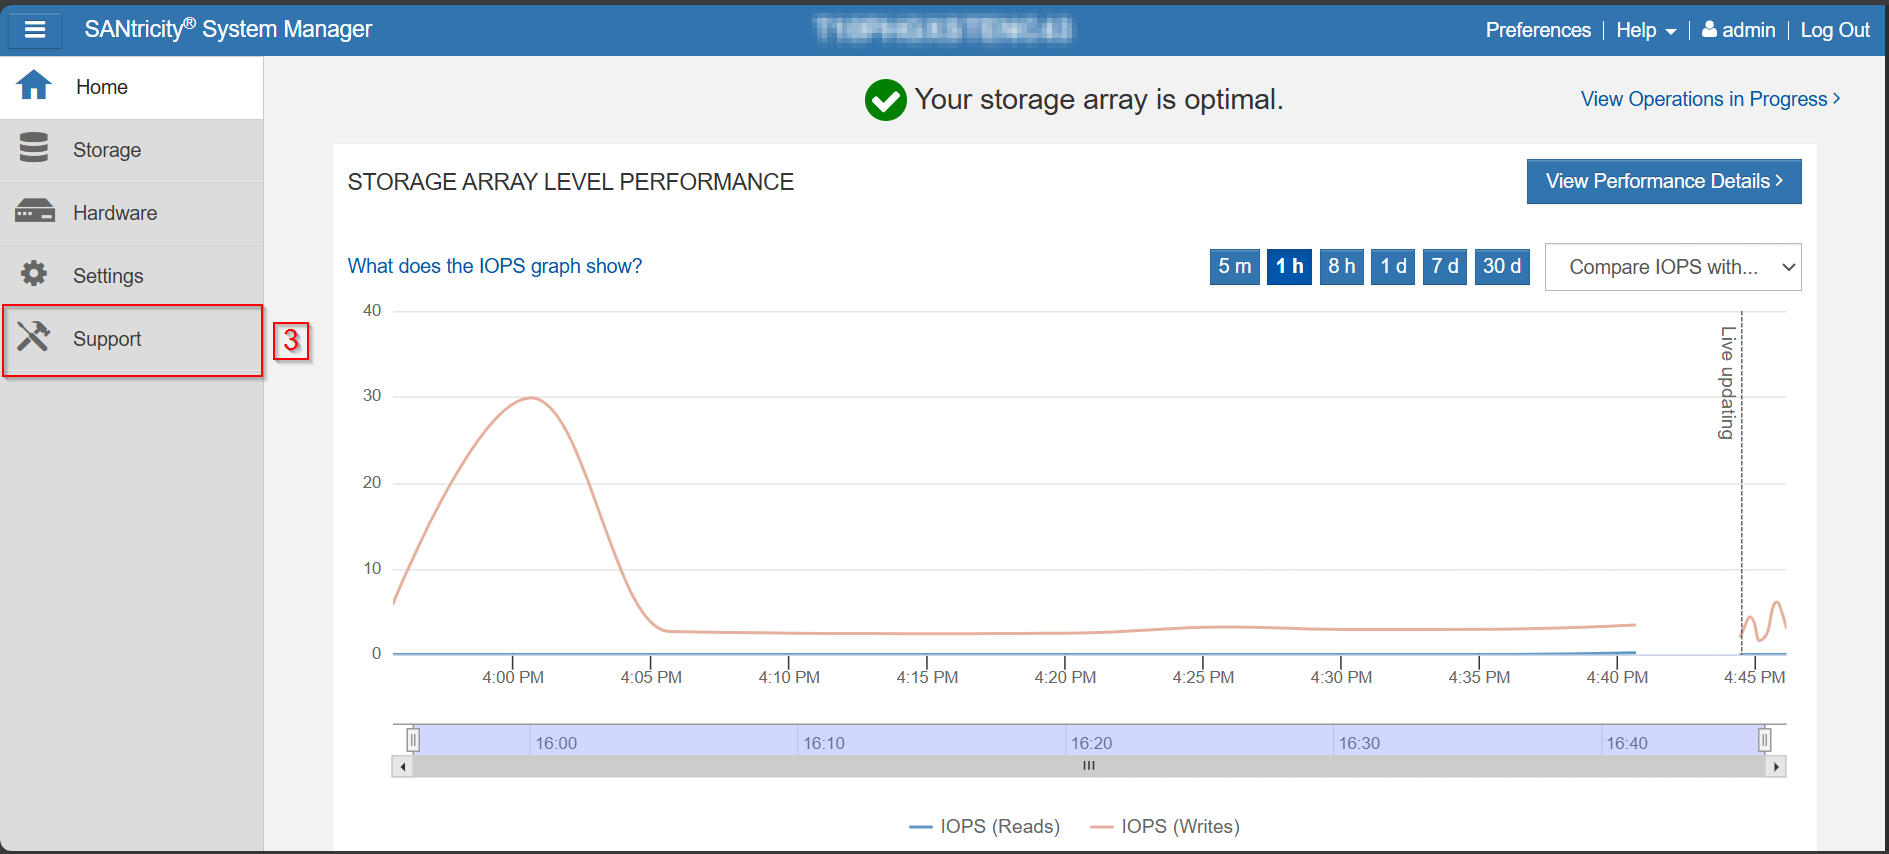Select the 30 d time range

tap(1501, 267)
